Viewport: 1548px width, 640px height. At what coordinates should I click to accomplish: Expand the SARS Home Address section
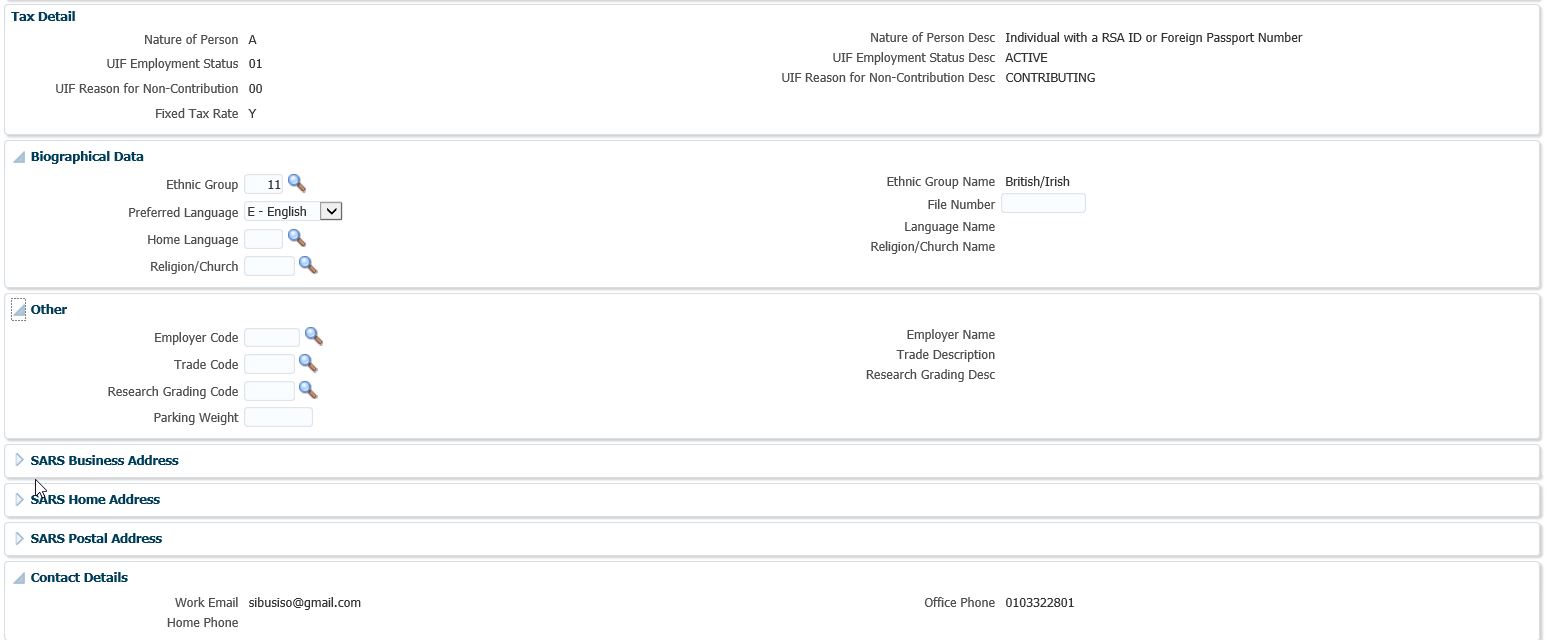pos(19,499)
